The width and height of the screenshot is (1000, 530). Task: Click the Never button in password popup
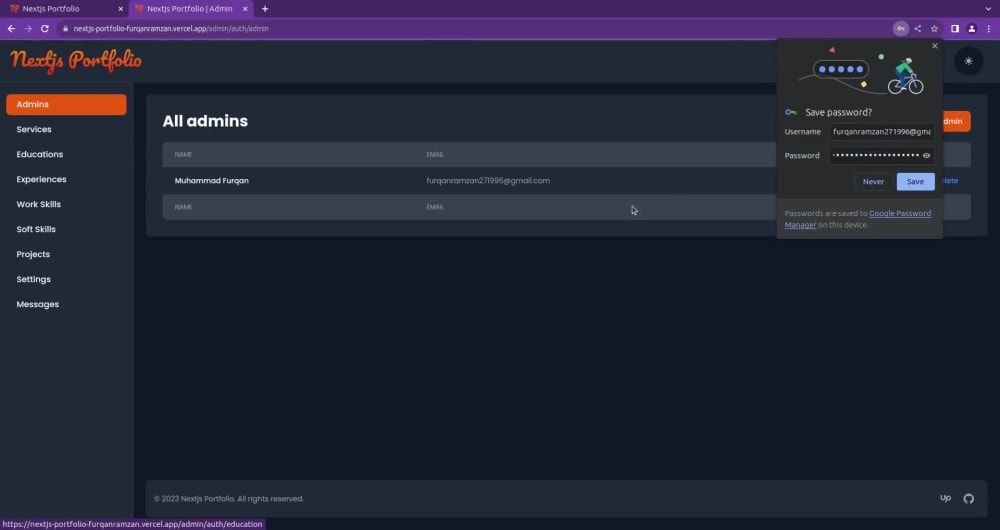point(873,182)
